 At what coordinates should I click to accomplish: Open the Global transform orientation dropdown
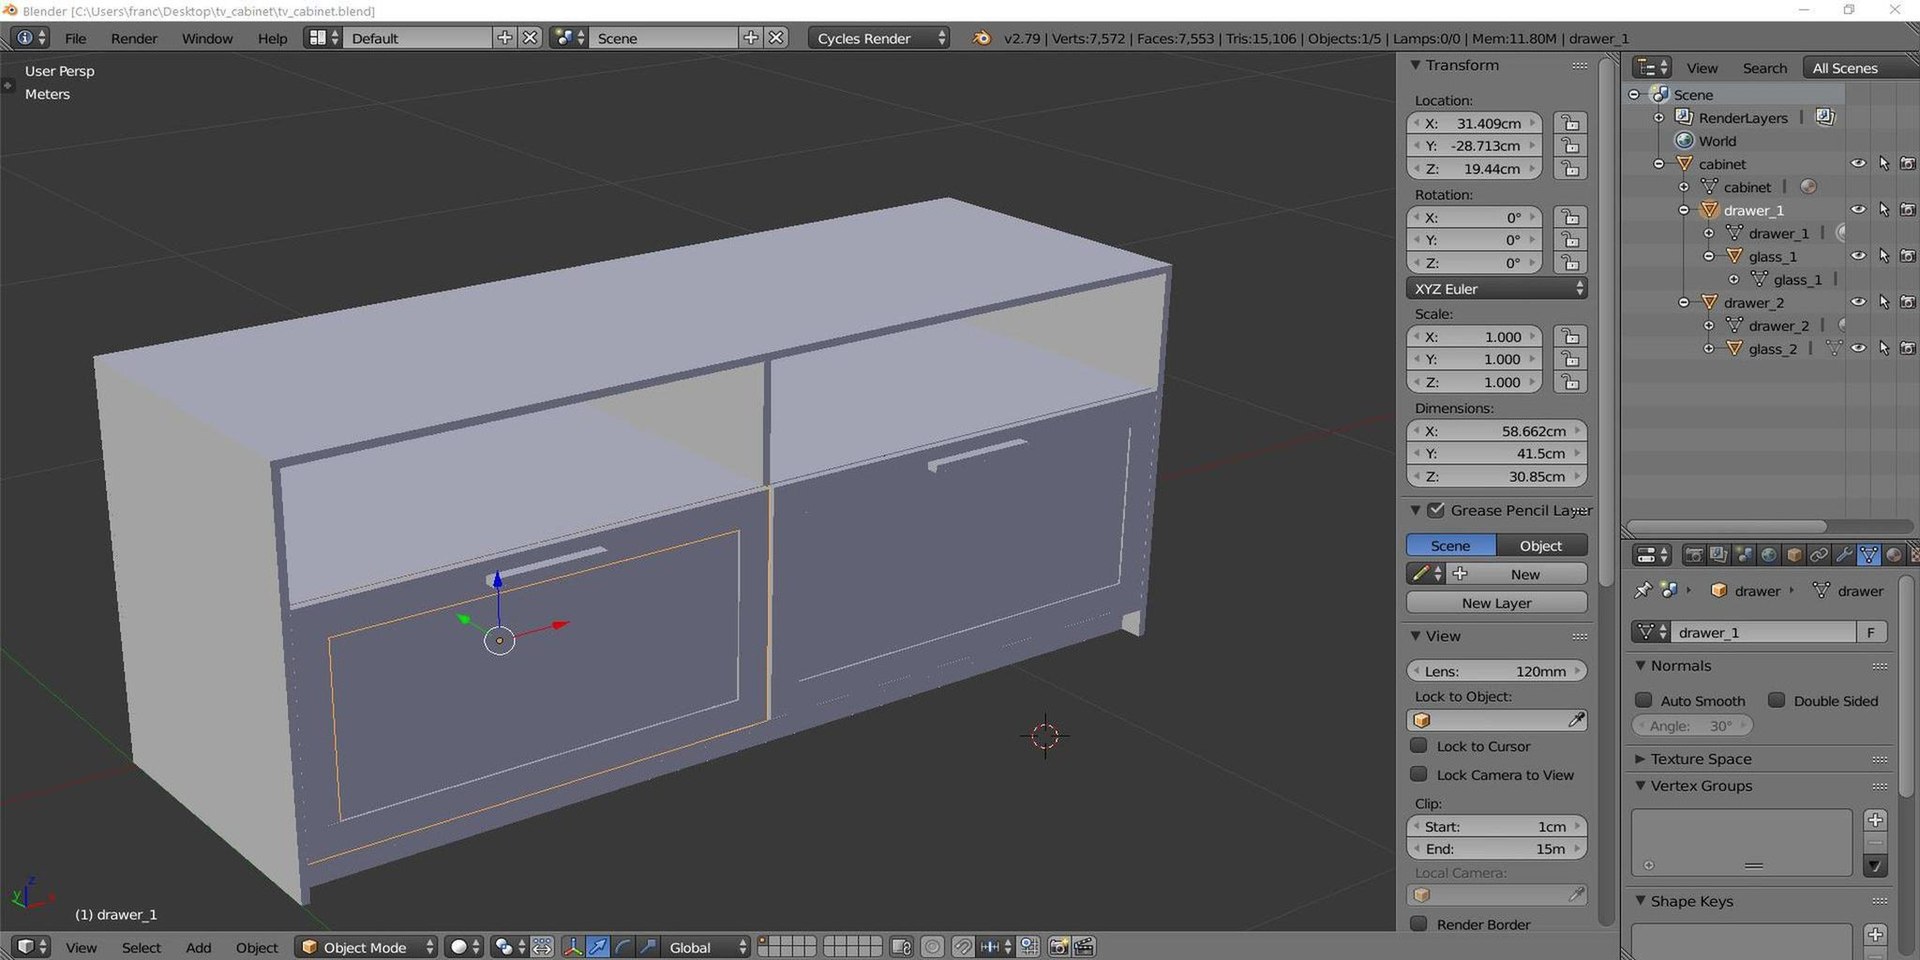coord(706,947)
